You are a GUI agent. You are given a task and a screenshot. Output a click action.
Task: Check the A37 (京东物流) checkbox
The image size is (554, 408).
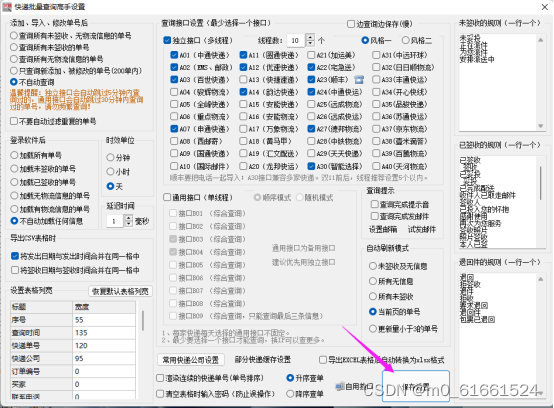[x=376, y=129]
